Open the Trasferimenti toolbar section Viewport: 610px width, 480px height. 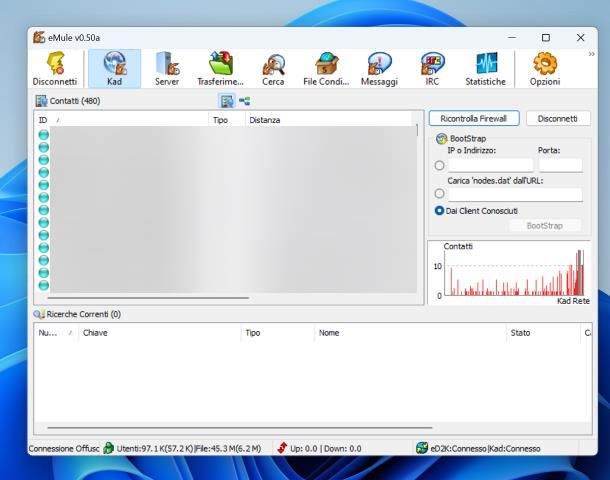(x=220, y=68)
